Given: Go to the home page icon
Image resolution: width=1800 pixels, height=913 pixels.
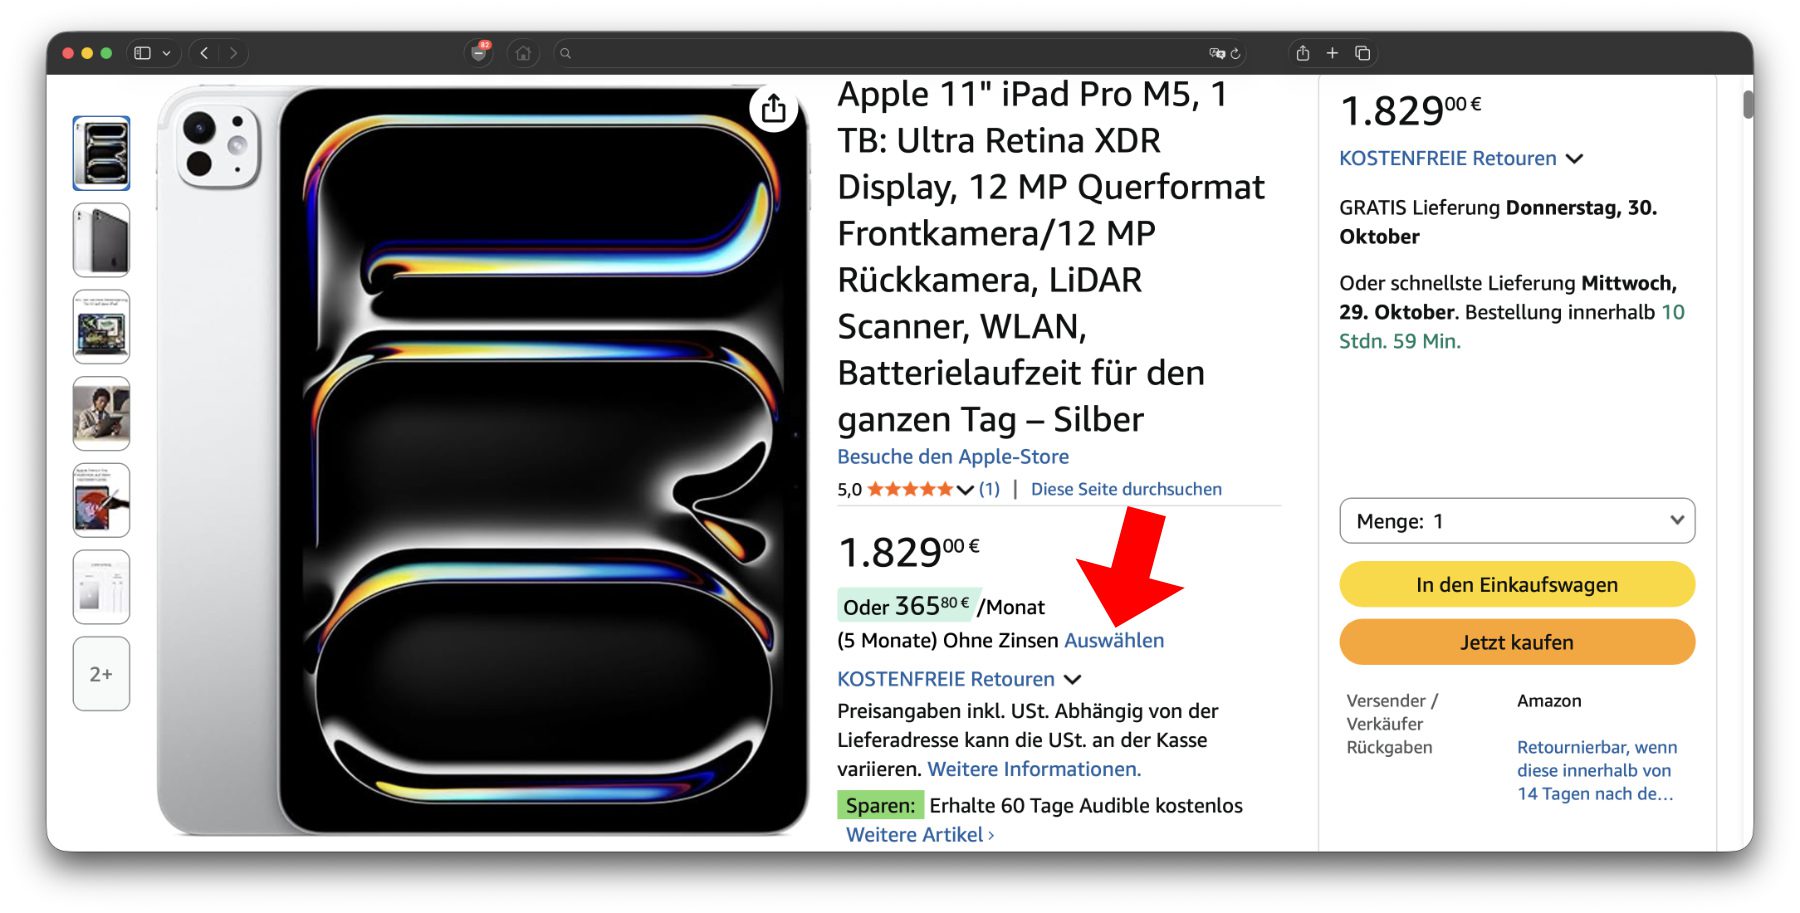Looking at the screenshot, I should point(522,53).
